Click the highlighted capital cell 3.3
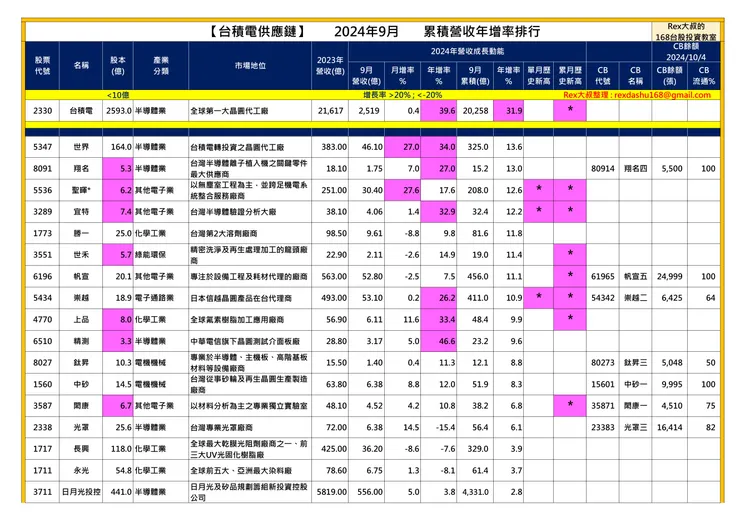This screenshot has width=740, height=523. (118, 341)
